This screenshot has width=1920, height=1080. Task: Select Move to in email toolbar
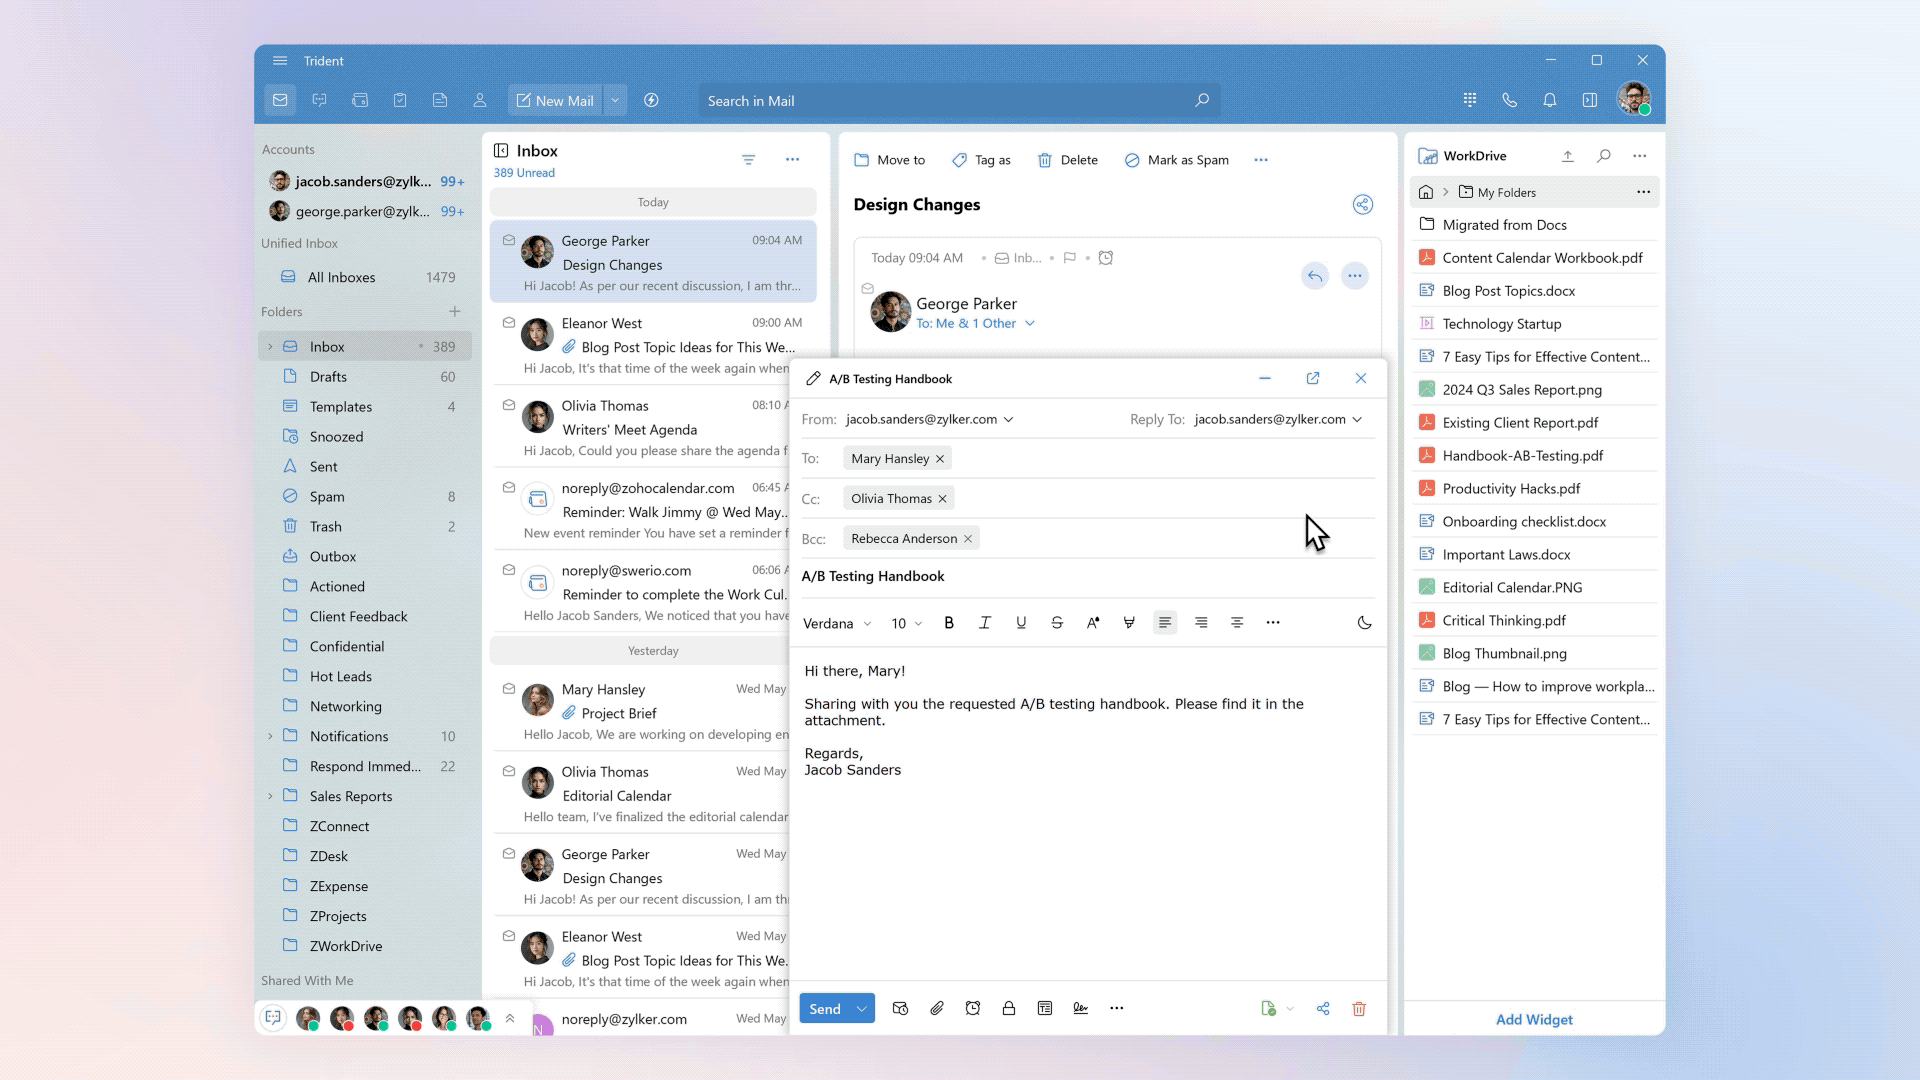pyautogui.click(x=889, y=160)
